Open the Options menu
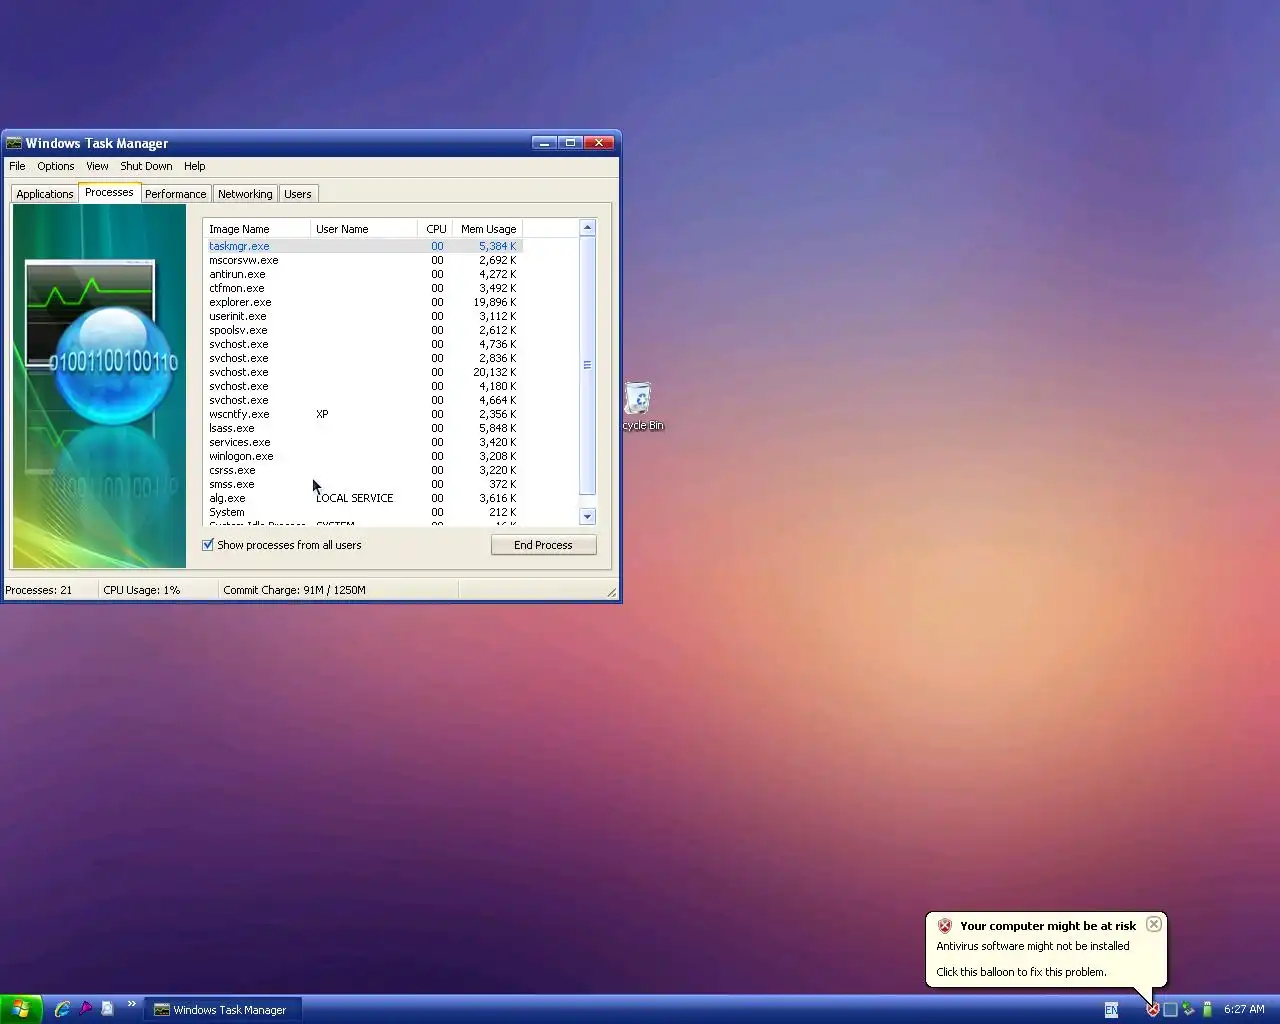 coord(56,166)
